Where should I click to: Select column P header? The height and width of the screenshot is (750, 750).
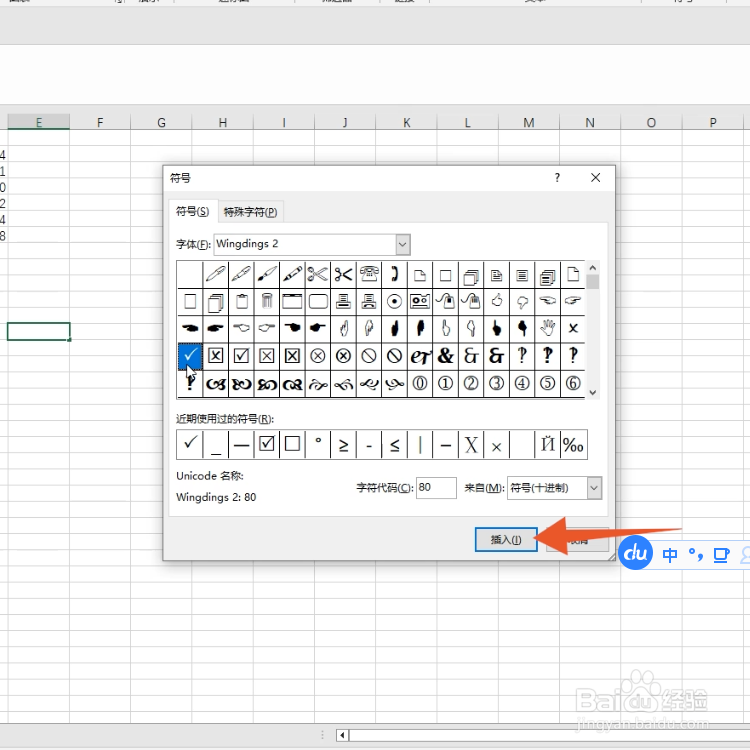pyautogui.click(x=713, y=122)
